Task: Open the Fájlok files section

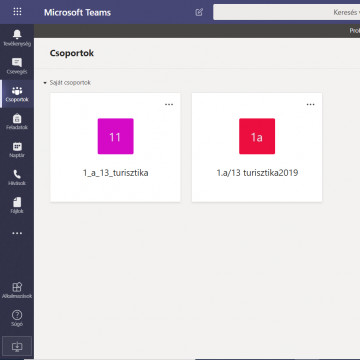Action: click(17, 205)
